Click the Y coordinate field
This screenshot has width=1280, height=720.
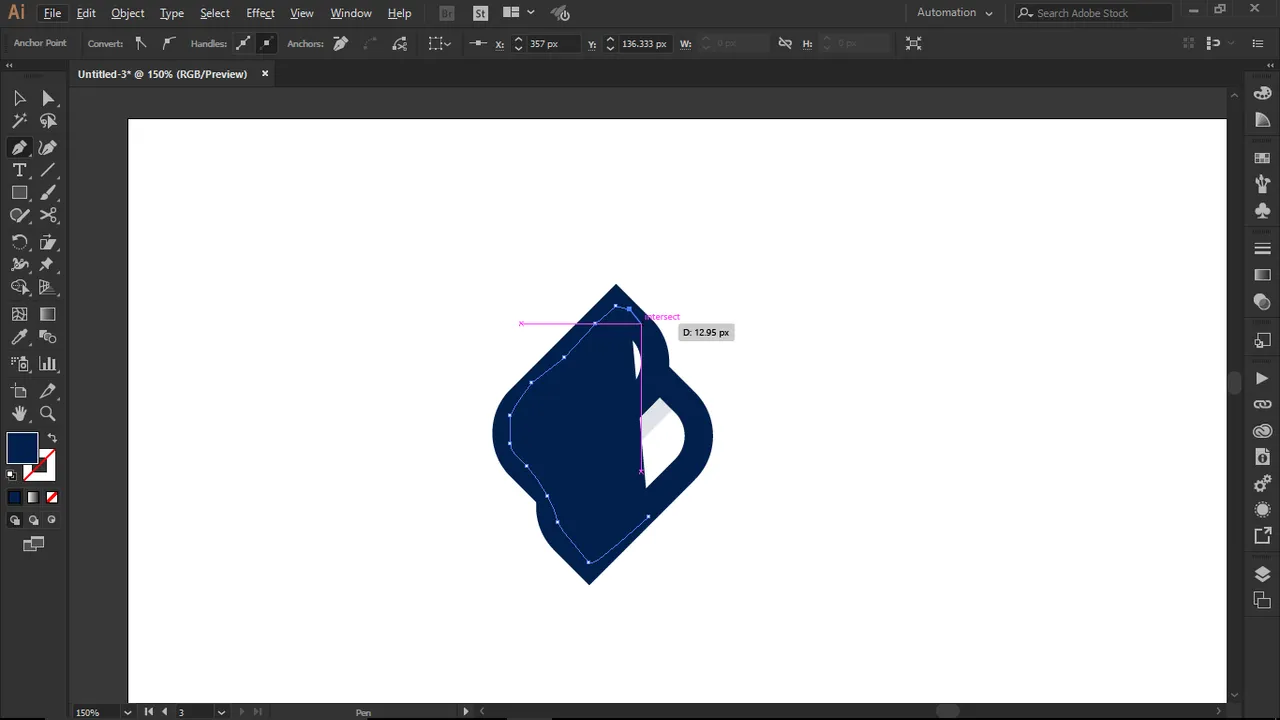click(x=644, y=44)
